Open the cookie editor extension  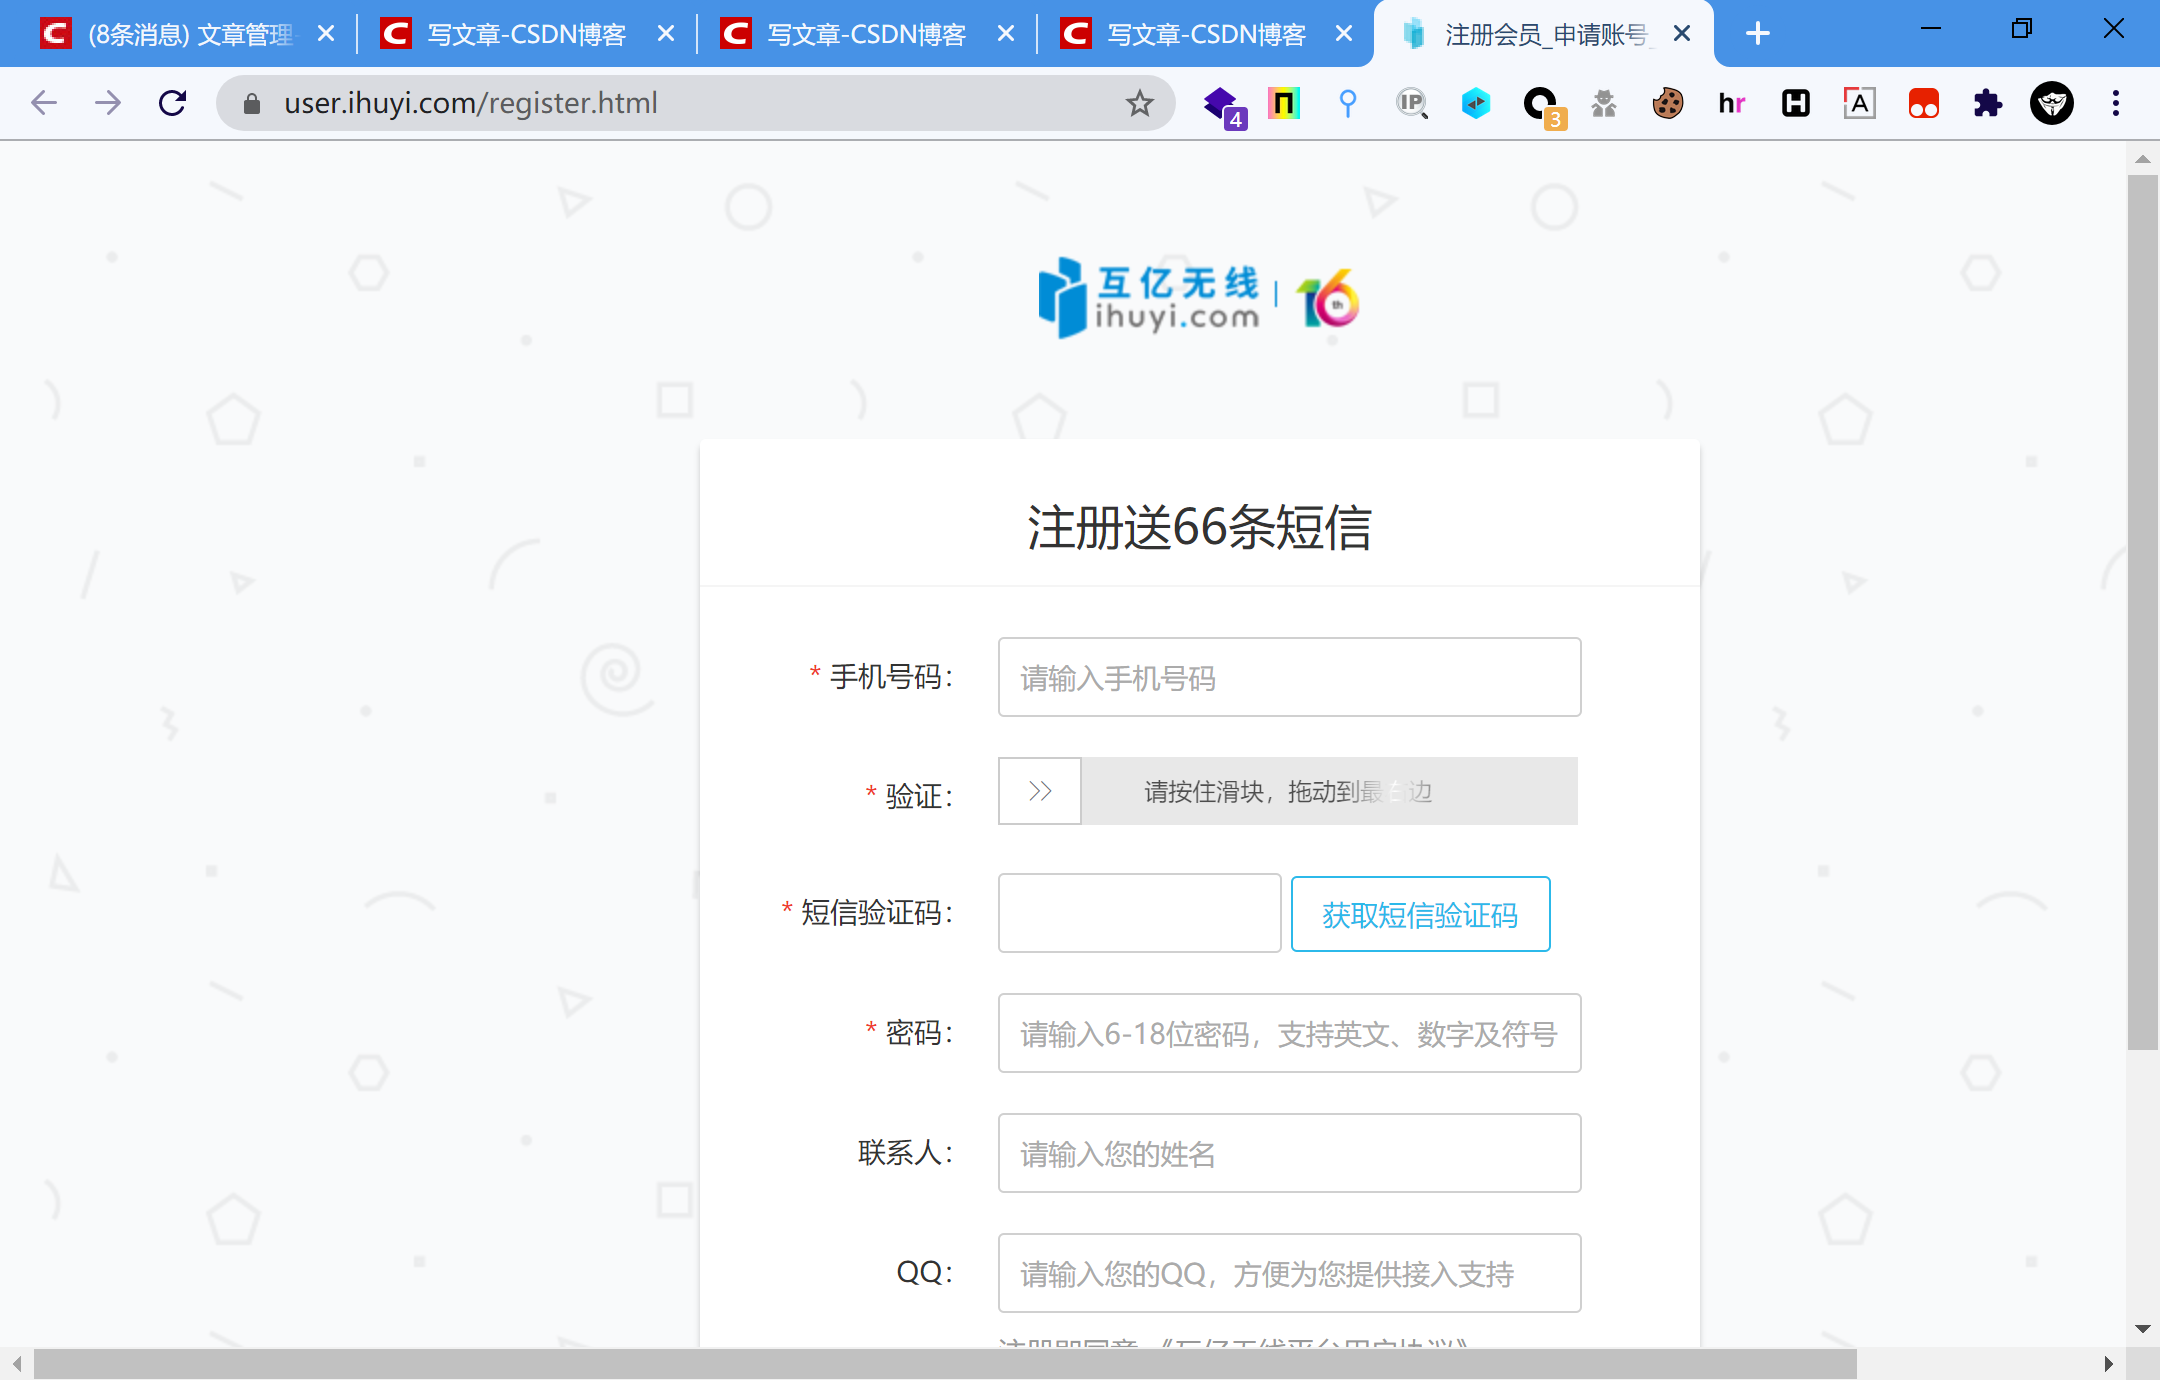pyautogui.click(x=1668, y=103)
